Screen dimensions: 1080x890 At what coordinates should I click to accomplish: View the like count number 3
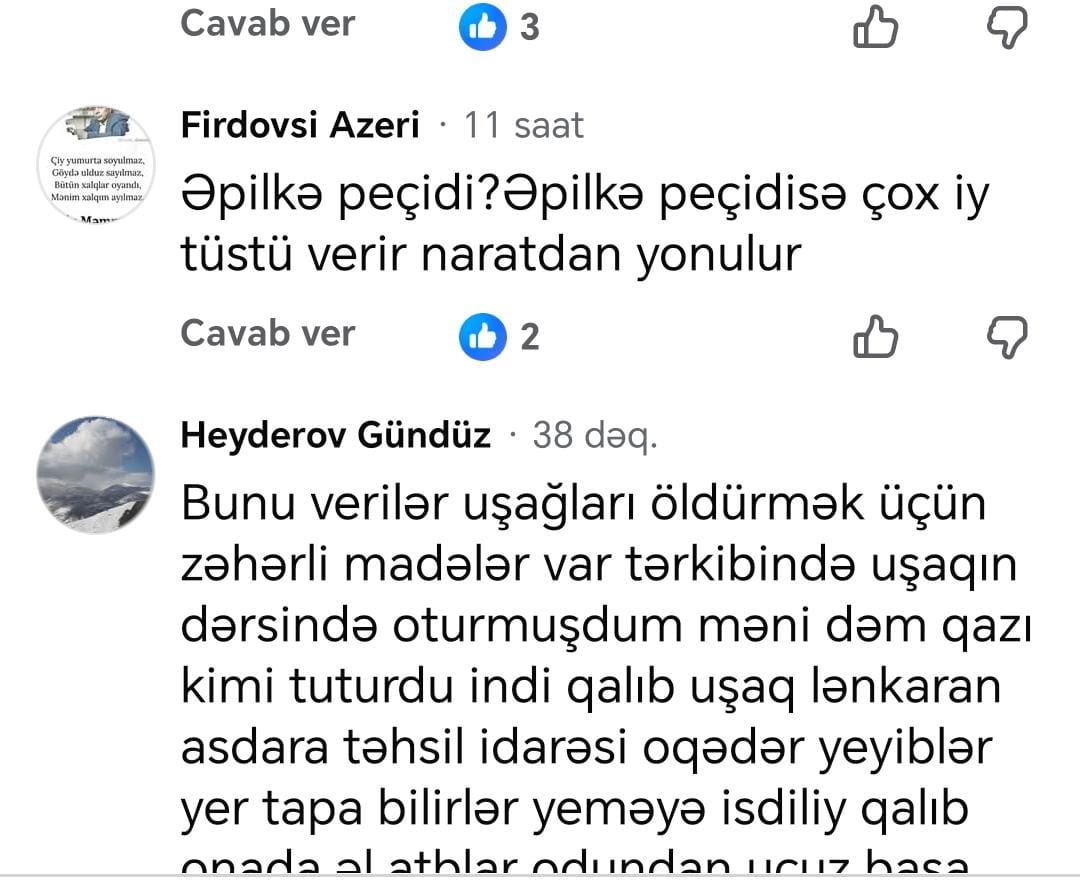[x=530, y=28]
